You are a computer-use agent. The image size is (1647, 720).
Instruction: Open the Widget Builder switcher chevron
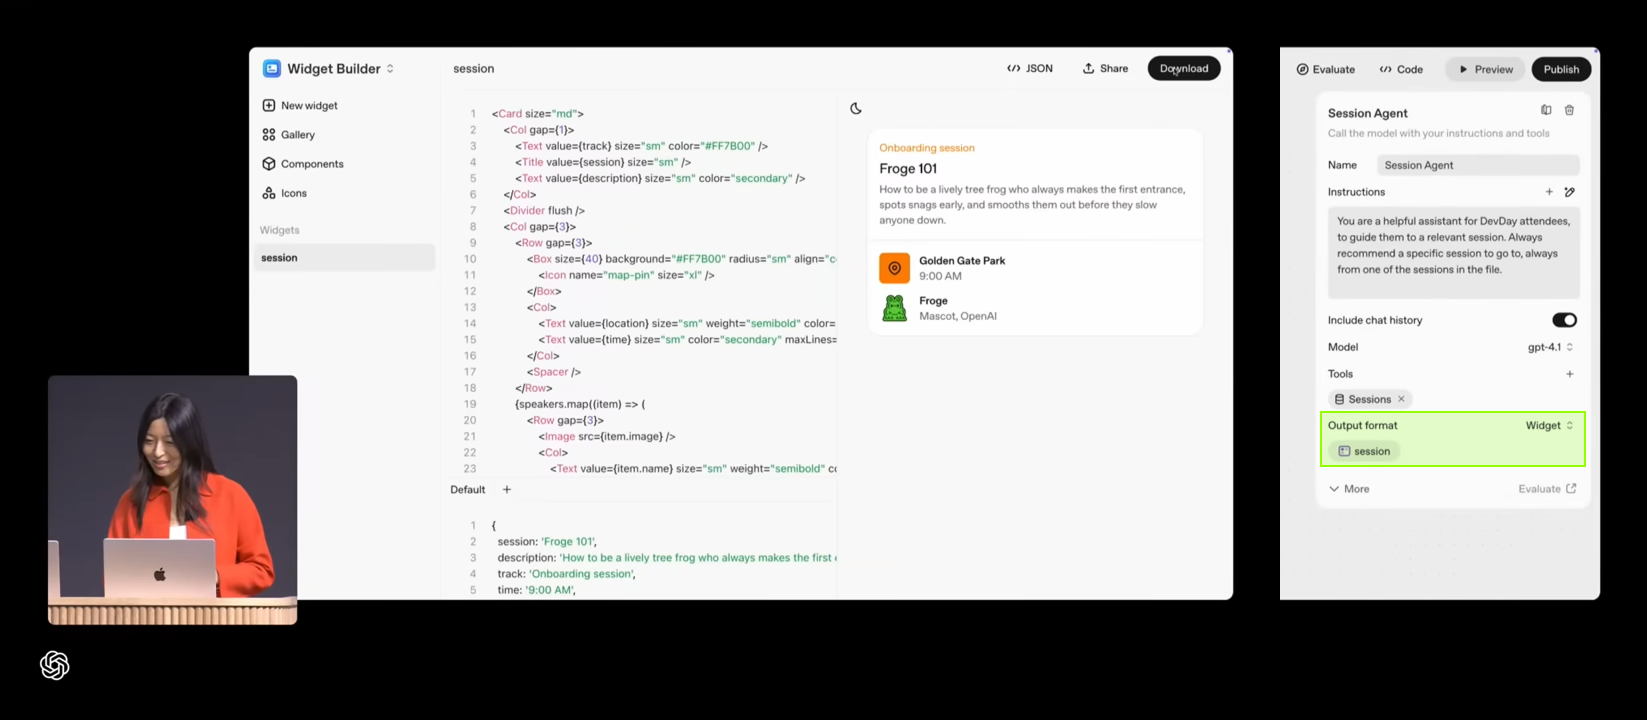click(x=390, y=69)
